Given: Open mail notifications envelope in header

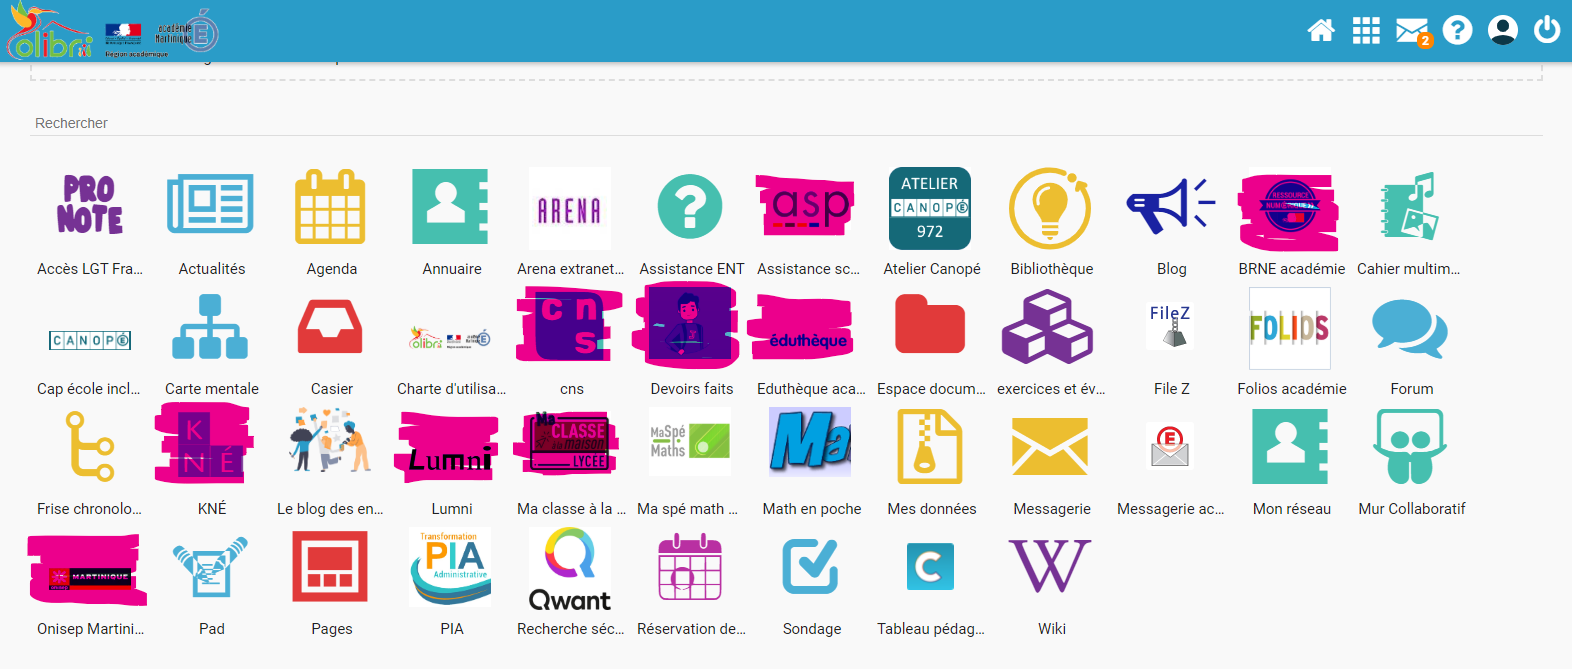Looking at the screenshot, I should [1412, 32].
